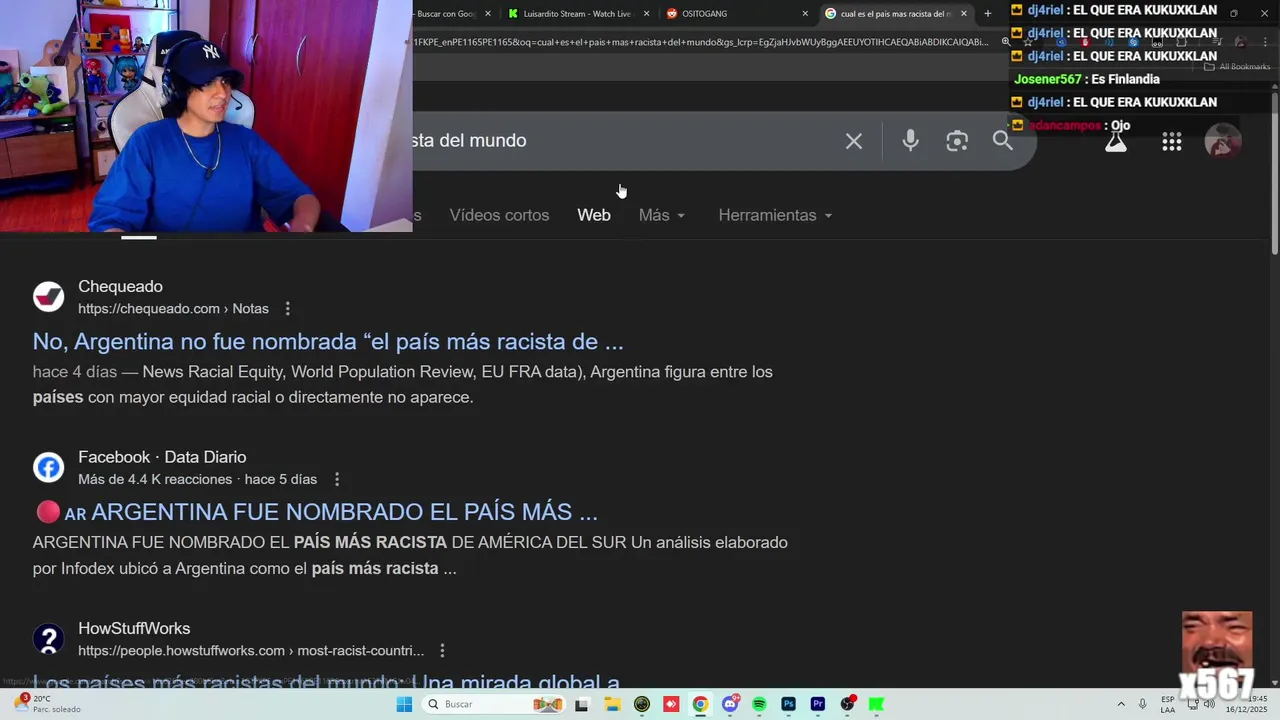Open Google Labs flask icon
The image size is (1280, 720).
1116,142
